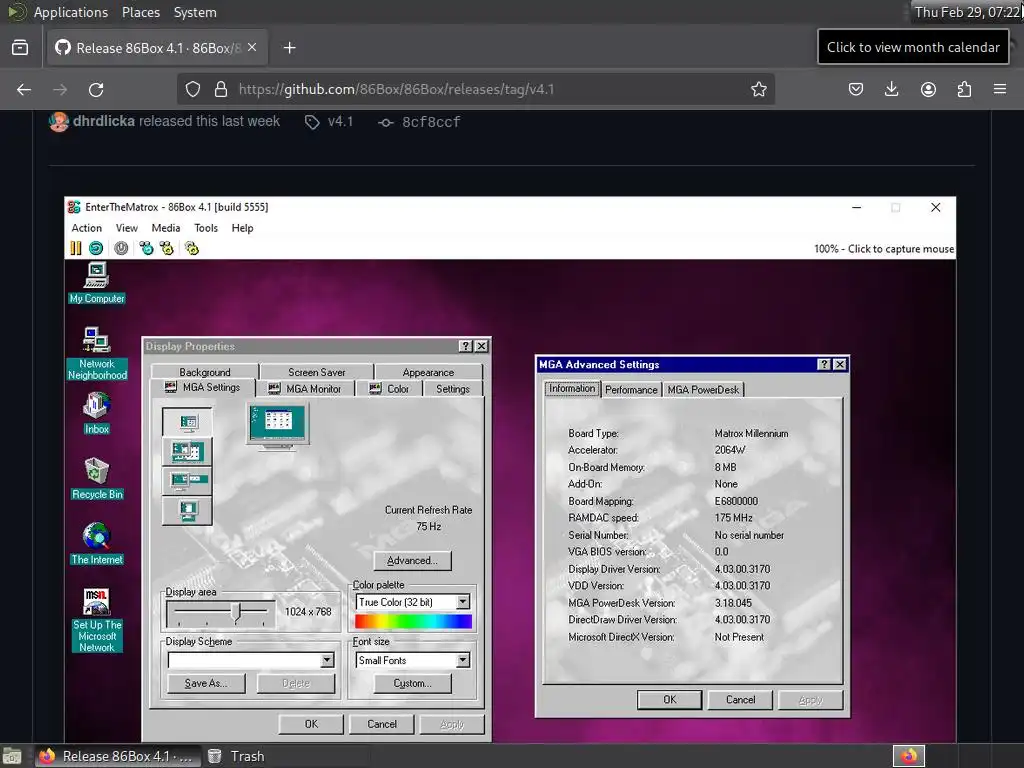
Task: Open the Applications menu in top panel
Action: (71, 12)
